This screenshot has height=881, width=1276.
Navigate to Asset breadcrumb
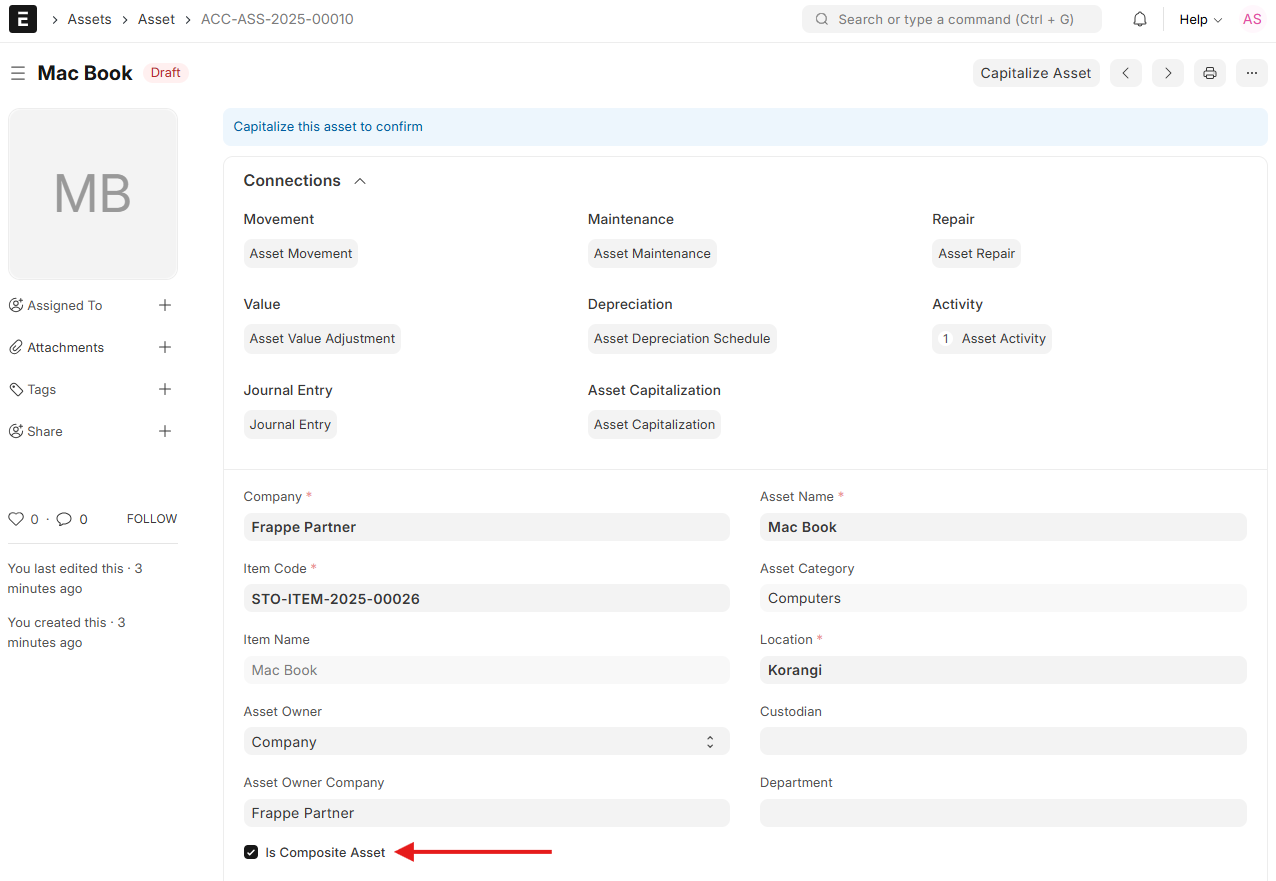point(156,20)
